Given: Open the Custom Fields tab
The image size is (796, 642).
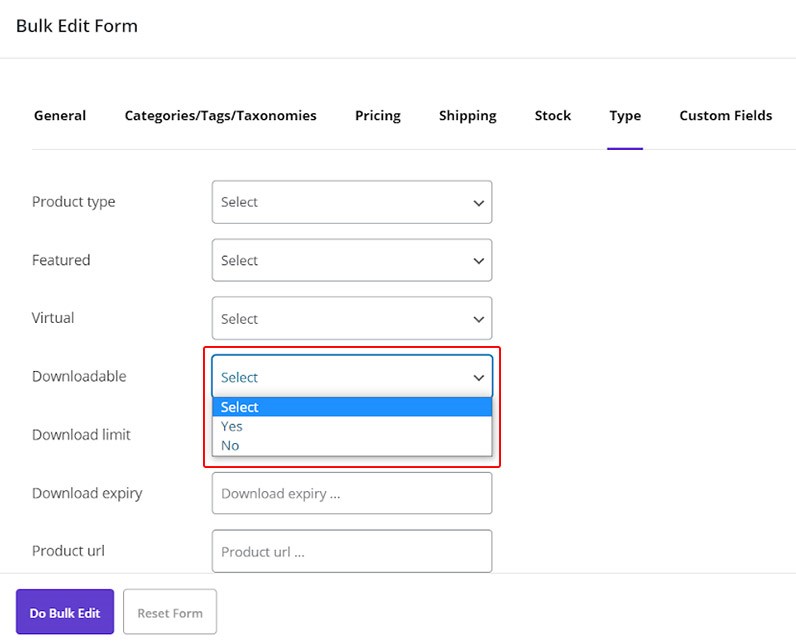Looking at the screenshot, I should click(x=725, y=116).
